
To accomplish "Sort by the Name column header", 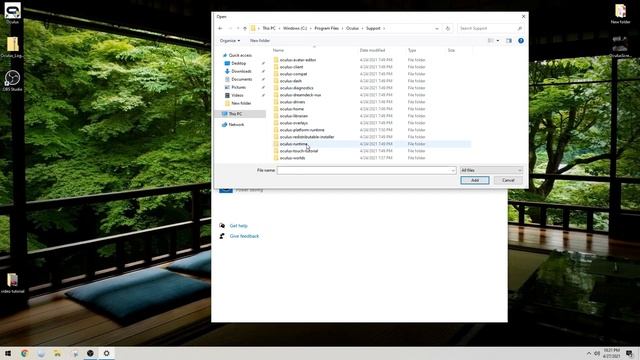I will [x=278, y=50].
